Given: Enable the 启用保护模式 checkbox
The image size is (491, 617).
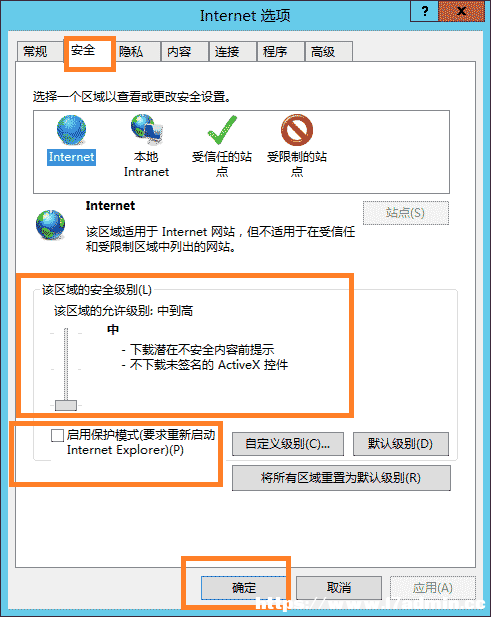Looking at the screenshot, I should 57,435.
